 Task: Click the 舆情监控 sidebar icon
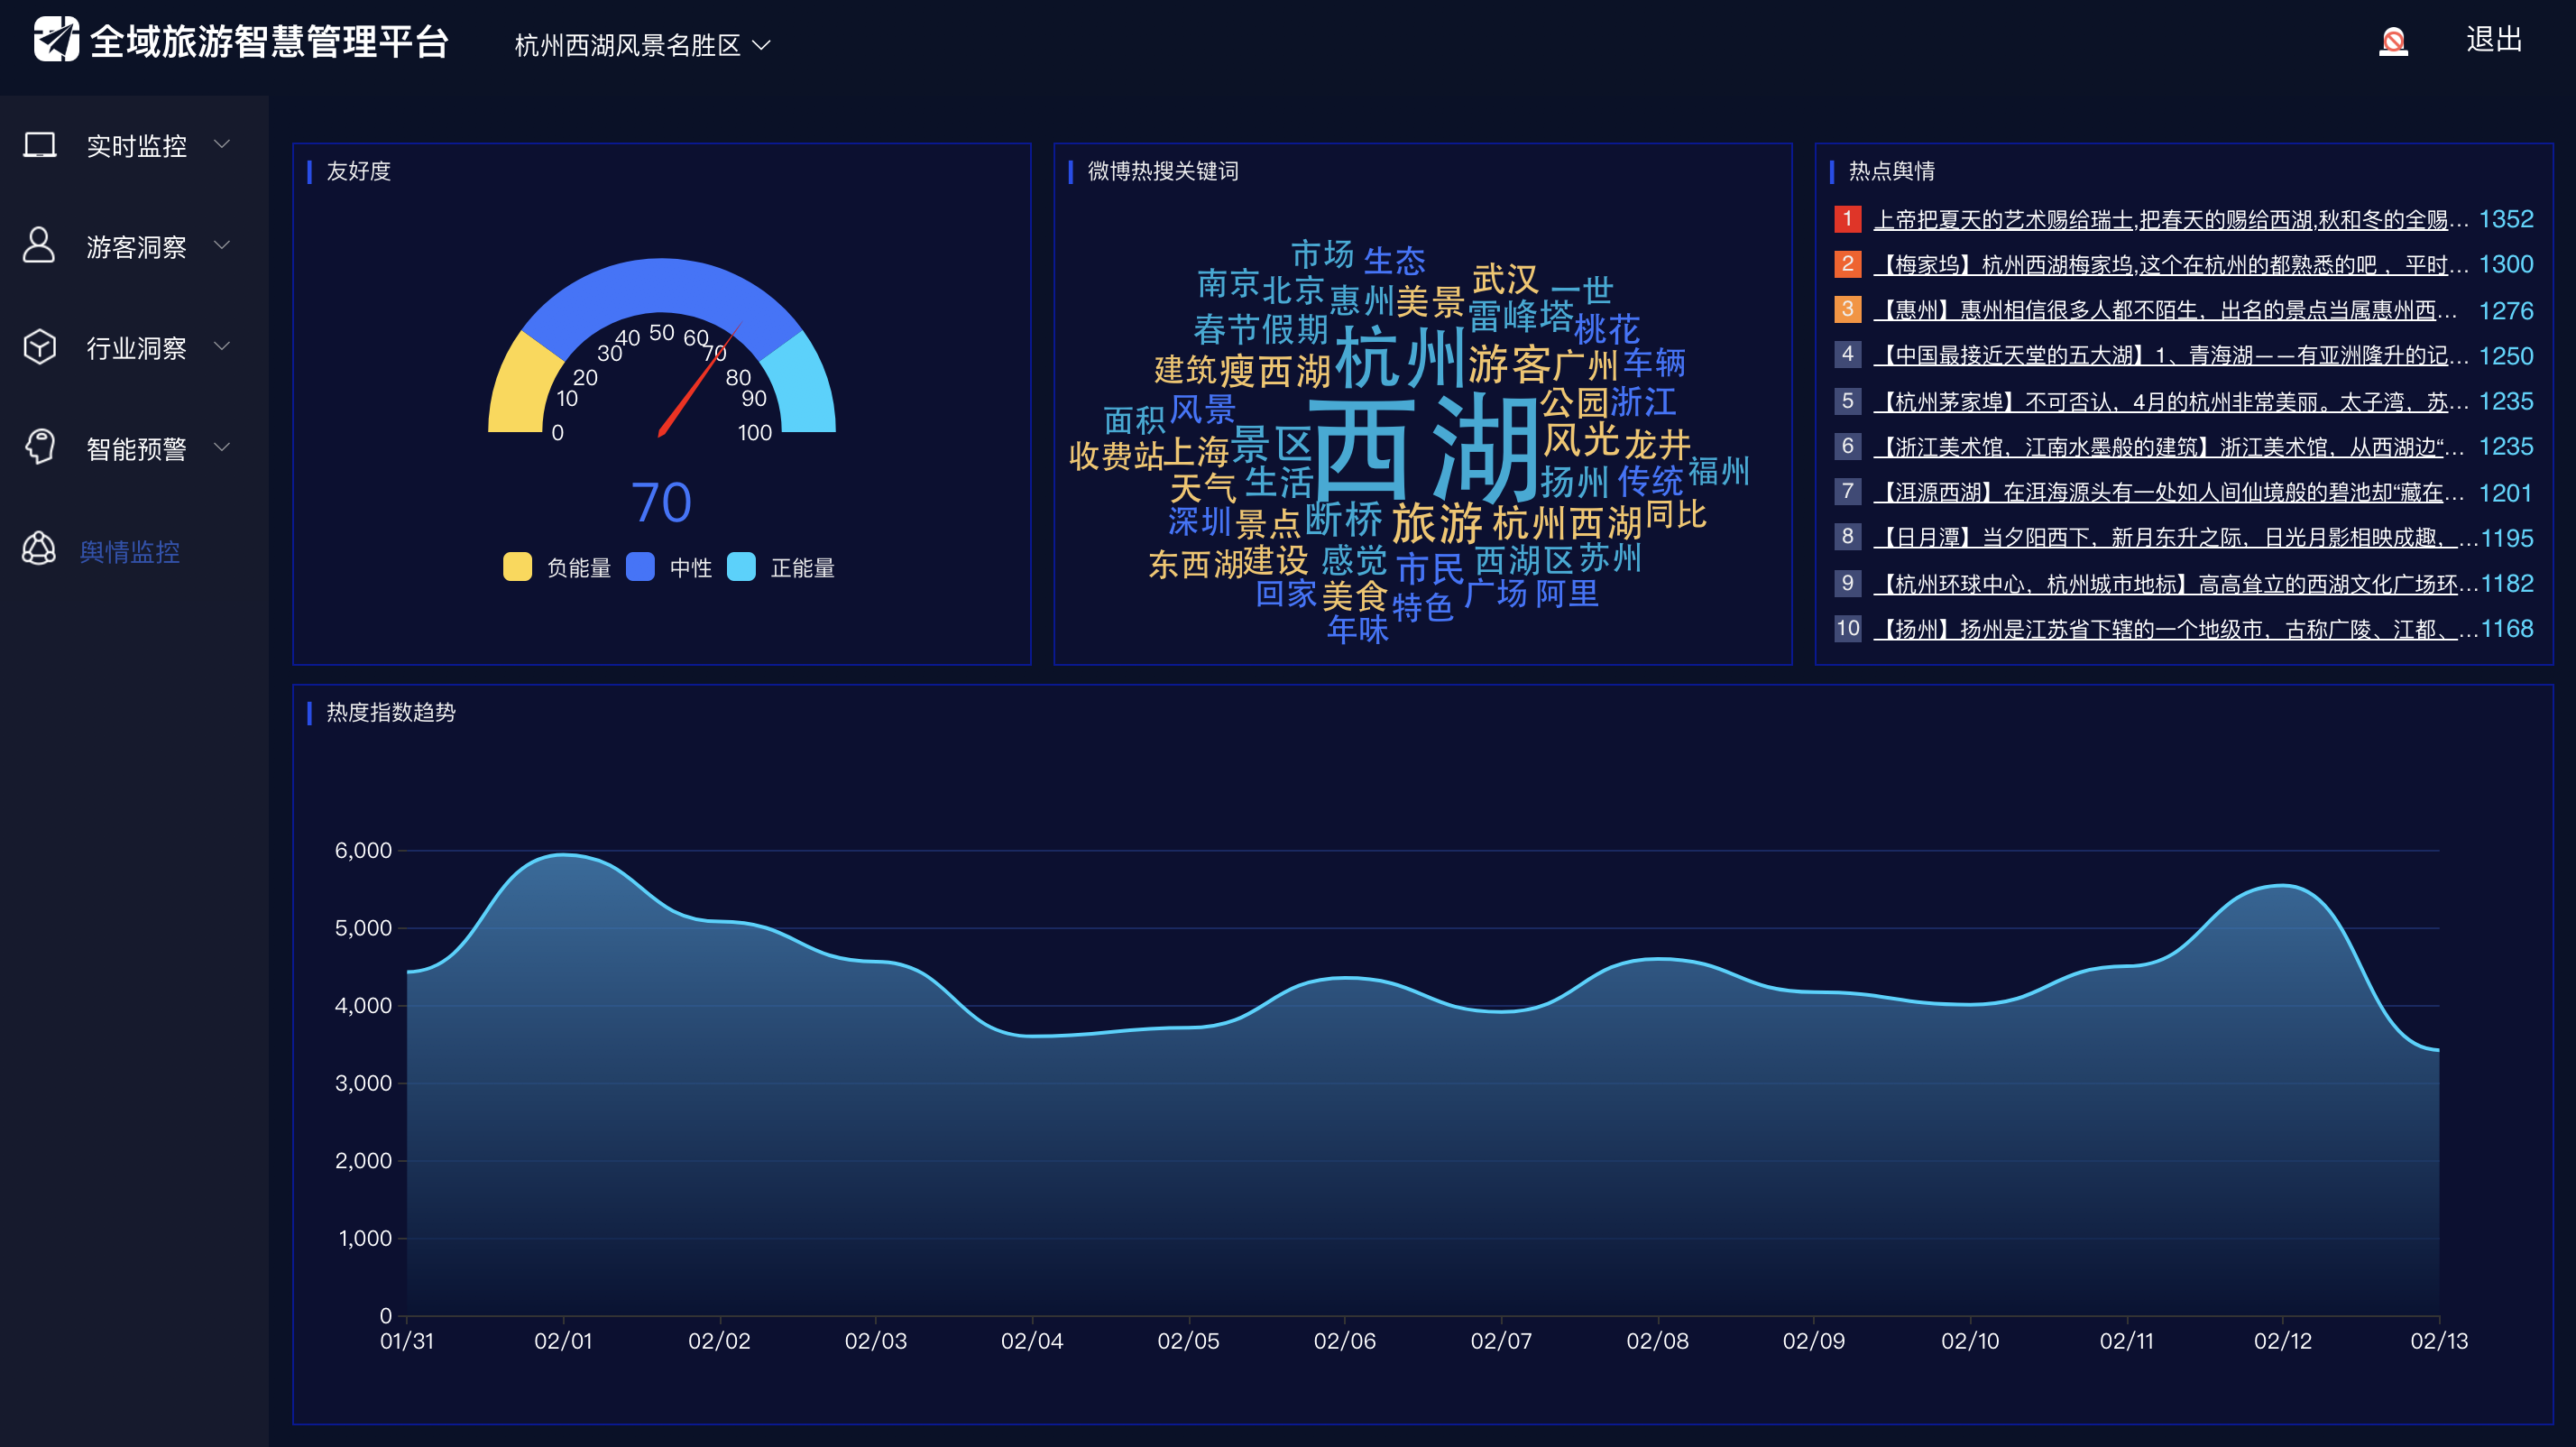pos(39,549)
